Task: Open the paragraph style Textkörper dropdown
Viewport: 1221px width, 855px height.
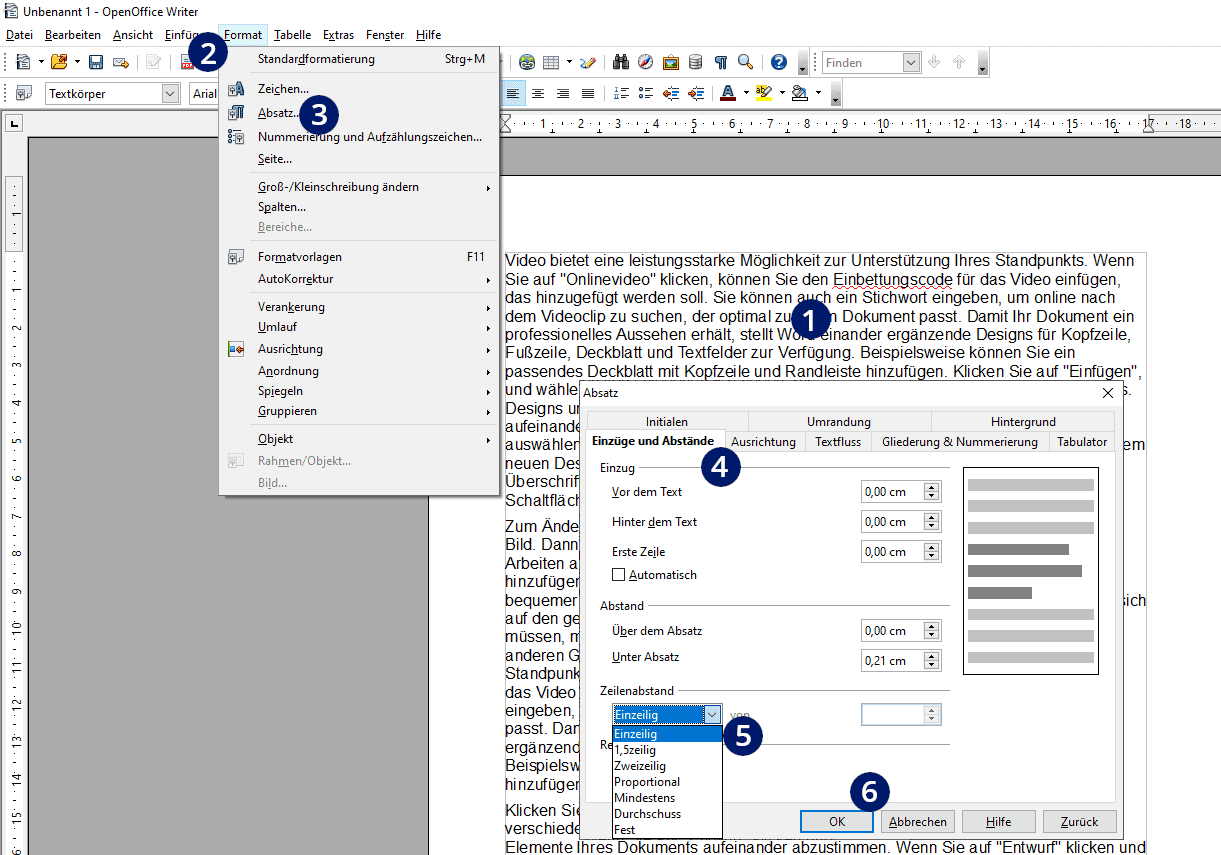Action: click(170, 93)
